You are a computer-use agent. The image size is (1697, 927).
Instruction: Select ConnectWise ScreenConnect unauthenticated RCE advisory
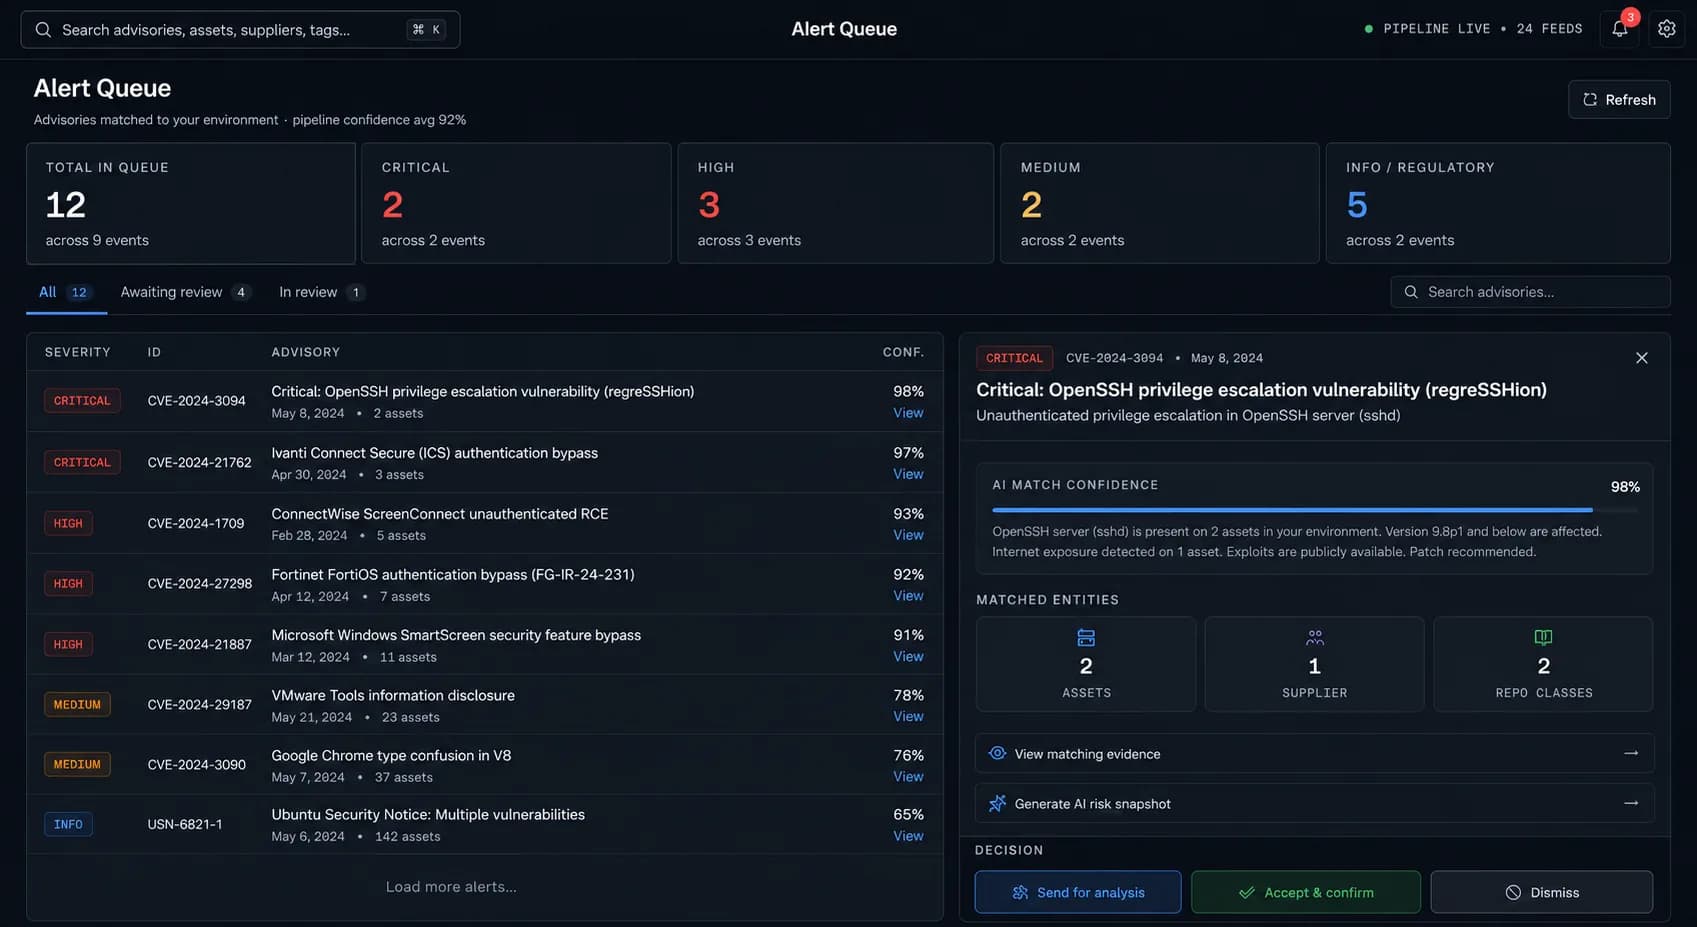(440, 514)
